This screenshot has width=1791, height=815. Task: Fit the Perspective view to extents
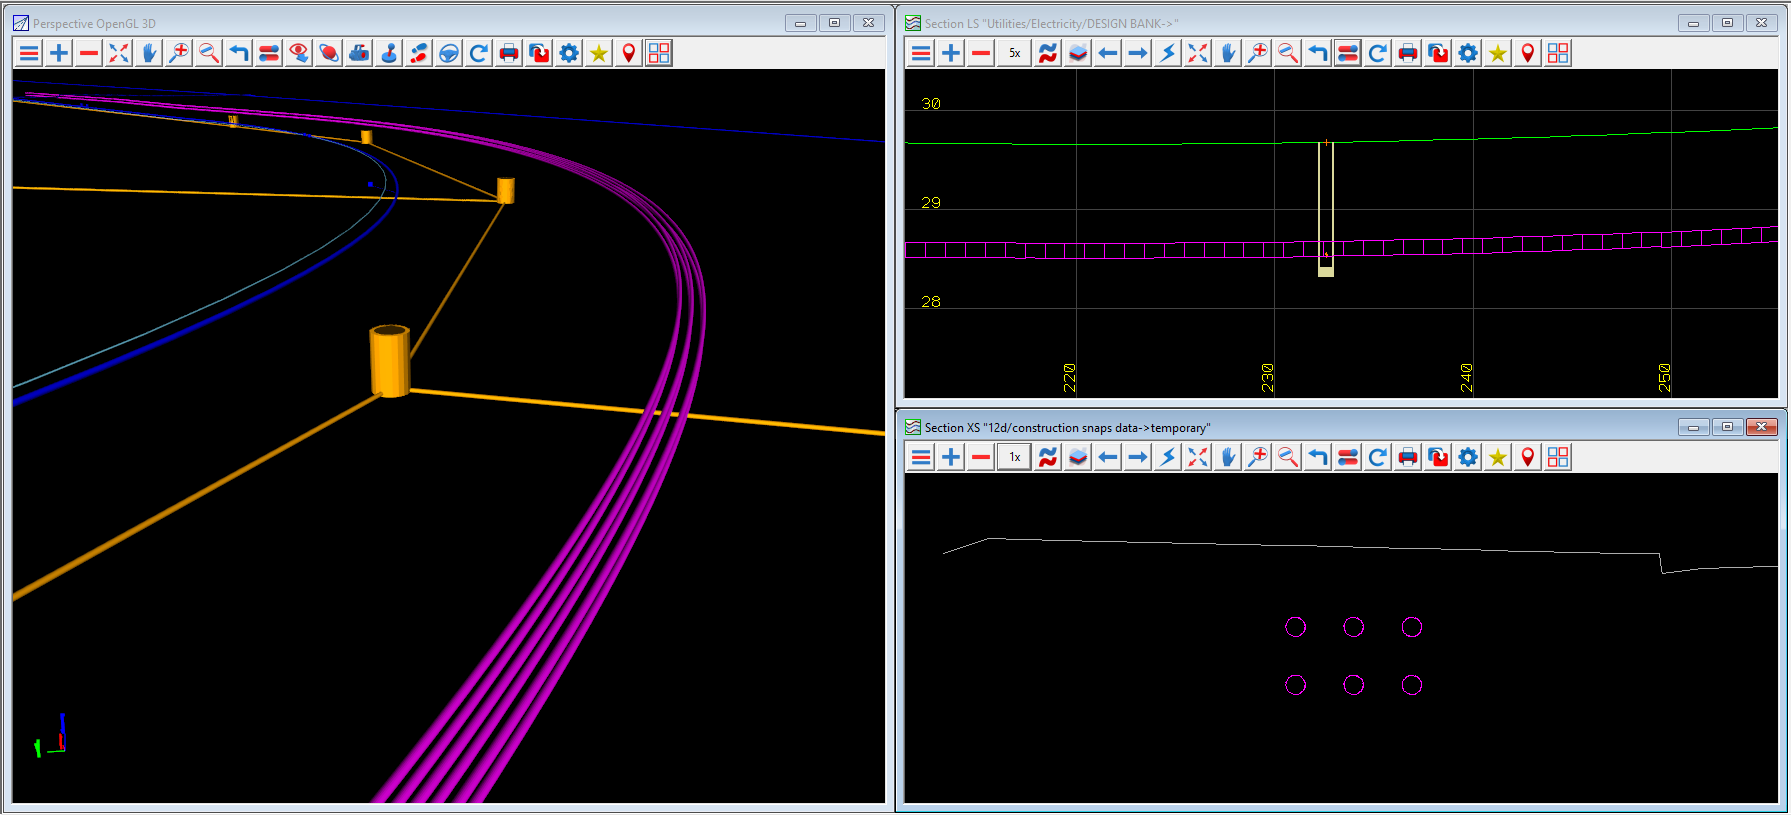tap(119, 53)
